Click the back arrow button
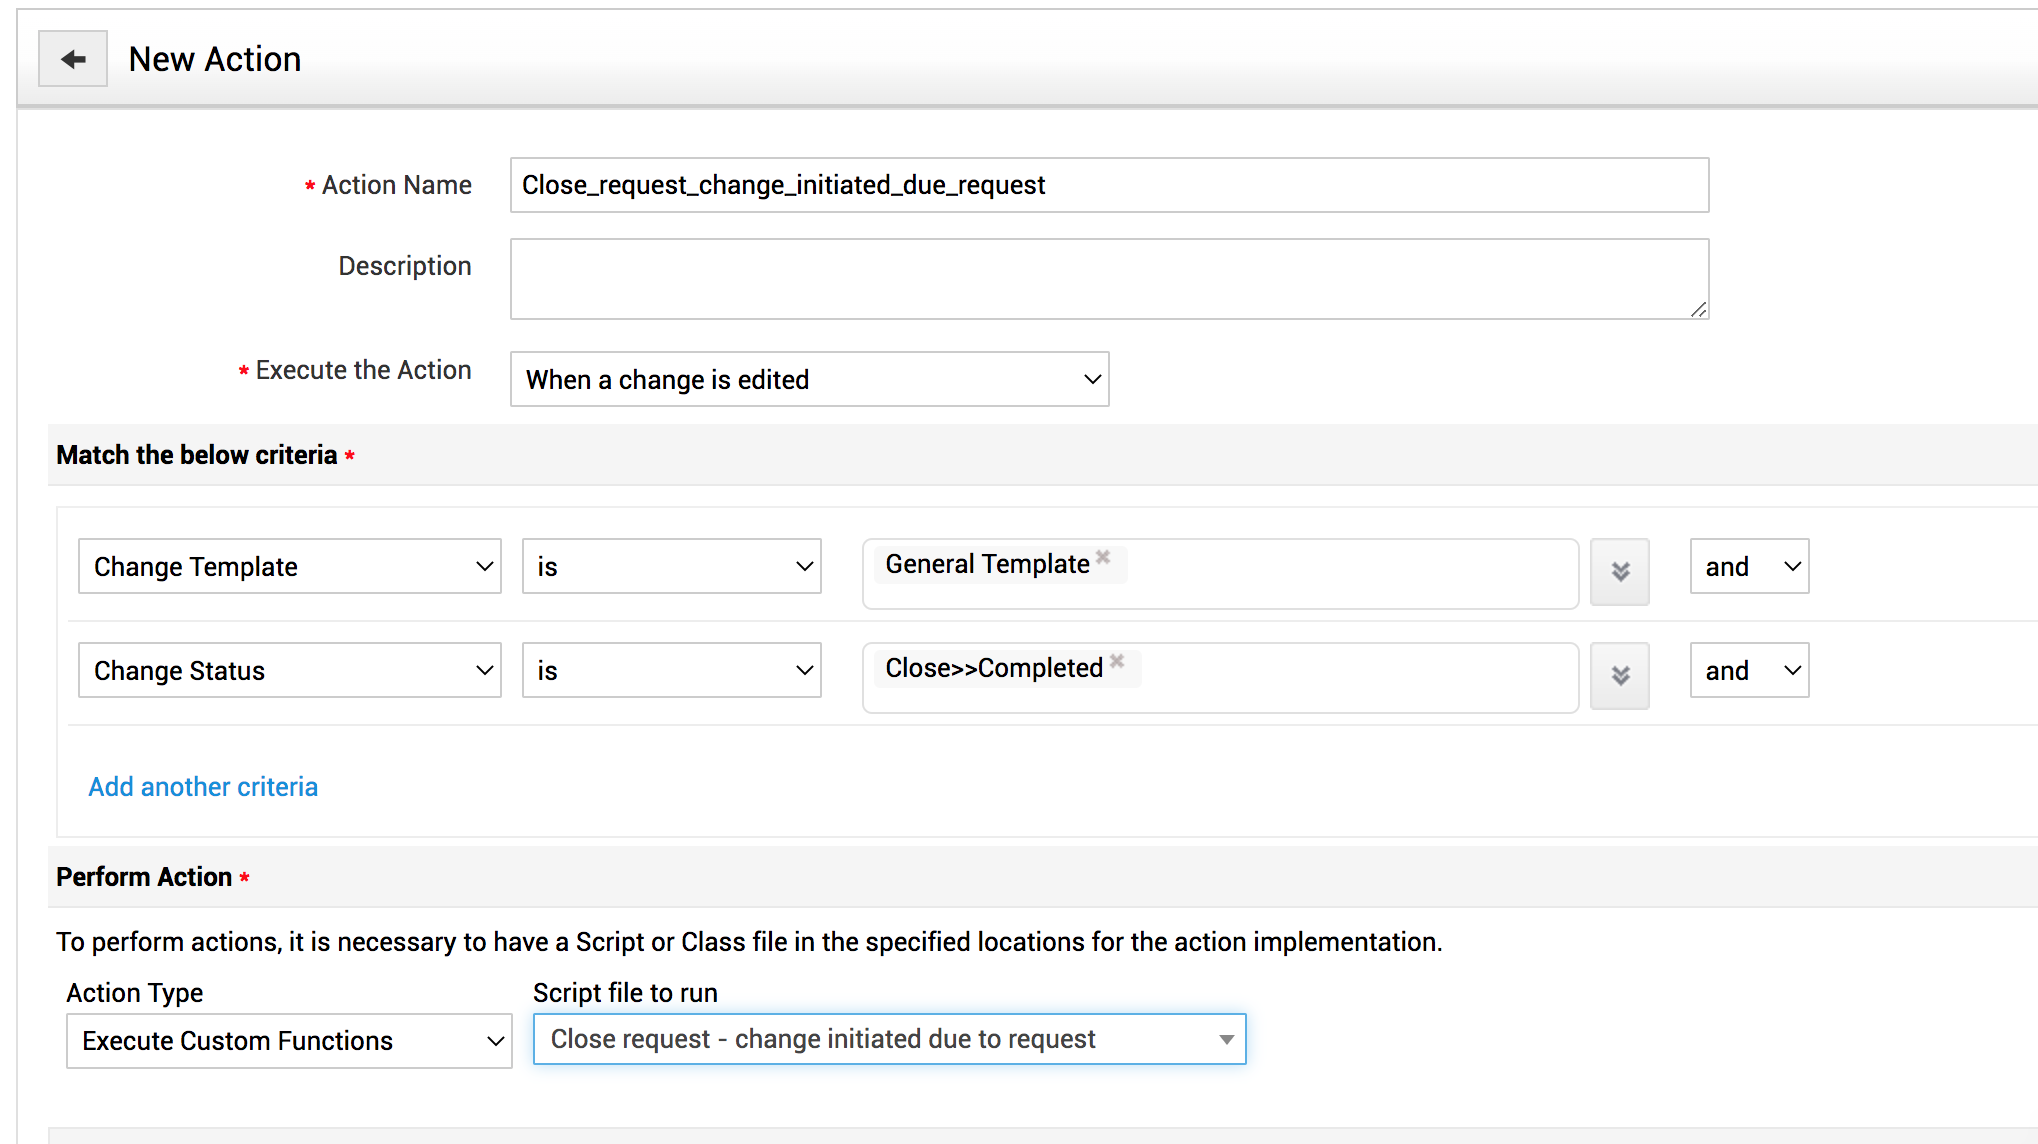This screenshot has width=2038, height=1144. pos(73,59)
